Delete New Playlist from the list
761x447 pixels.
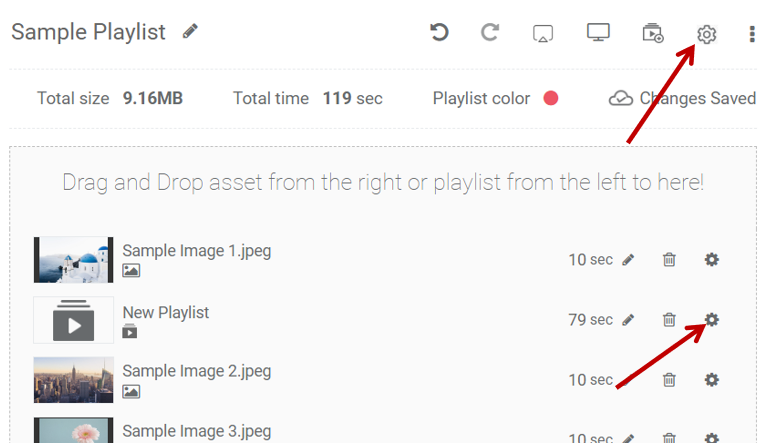(x=669, y=320)
